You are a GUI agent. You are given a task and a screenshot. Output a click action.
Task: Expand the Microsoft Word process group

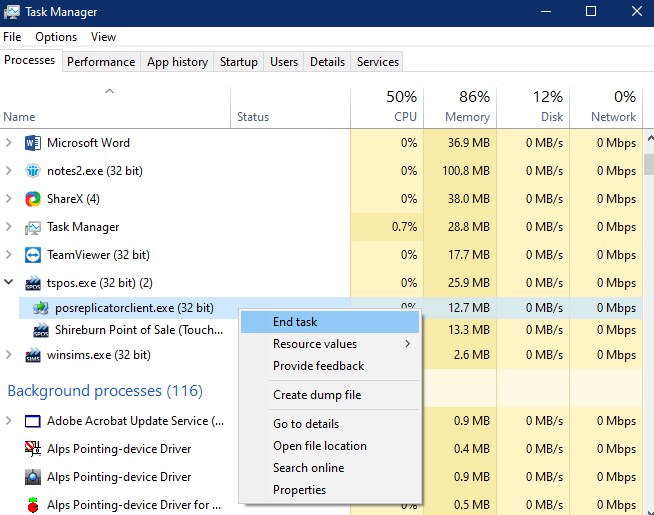click(x=8, y=143)
